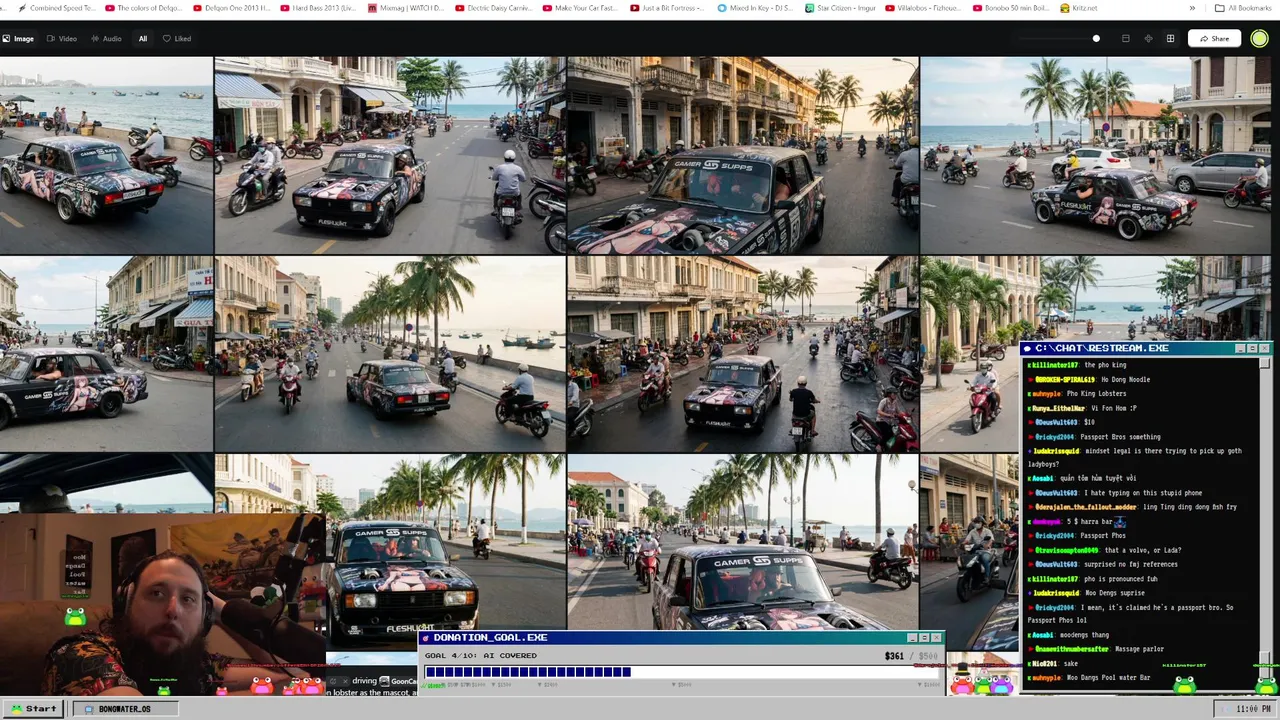Open front-view car with FLESHLIGHT bumper image
This screenshot has height=720, width=1280.
point(390,155)
